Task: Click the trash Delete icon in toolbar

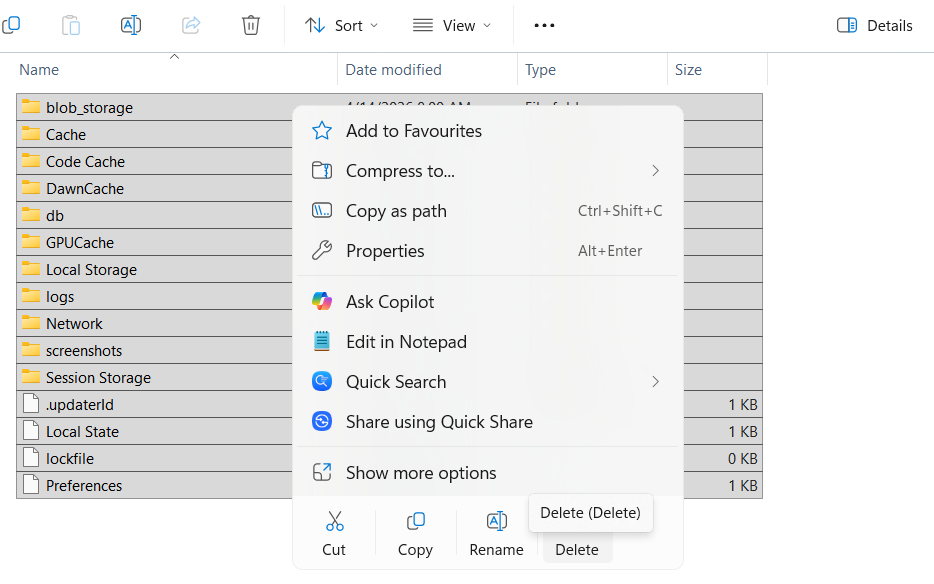Action: point(251,25)
